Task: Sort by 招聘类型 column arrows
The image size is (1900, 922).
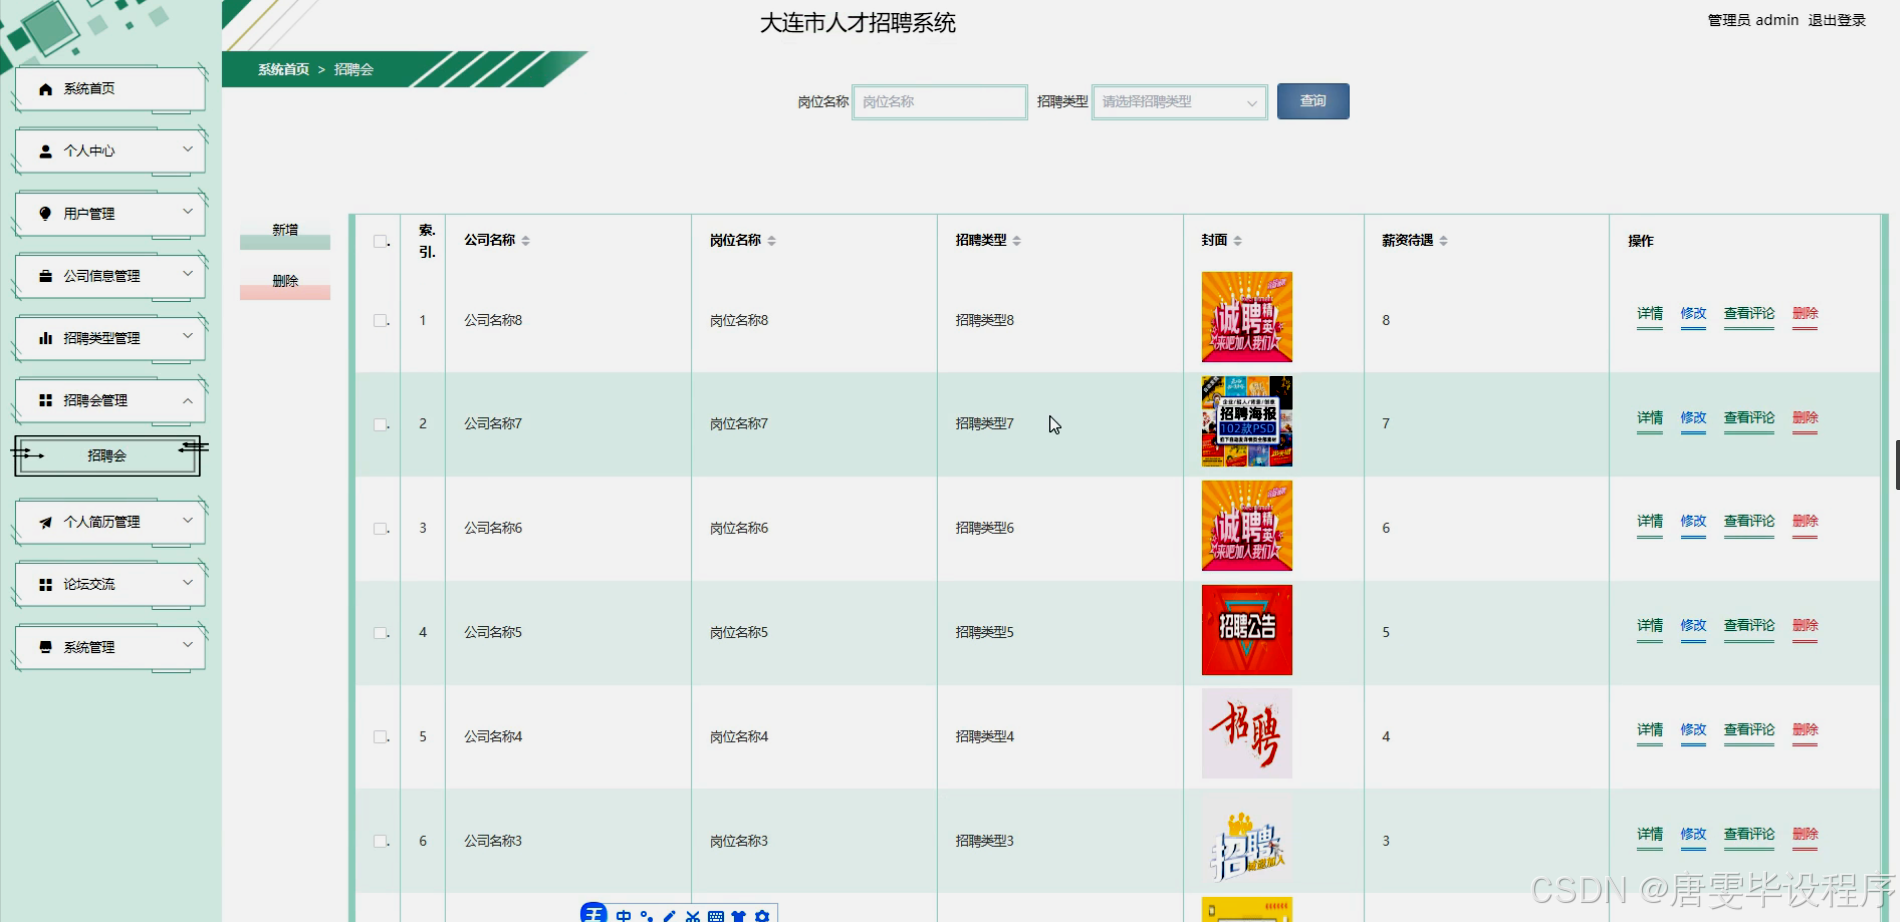Action: point(1017,241)
